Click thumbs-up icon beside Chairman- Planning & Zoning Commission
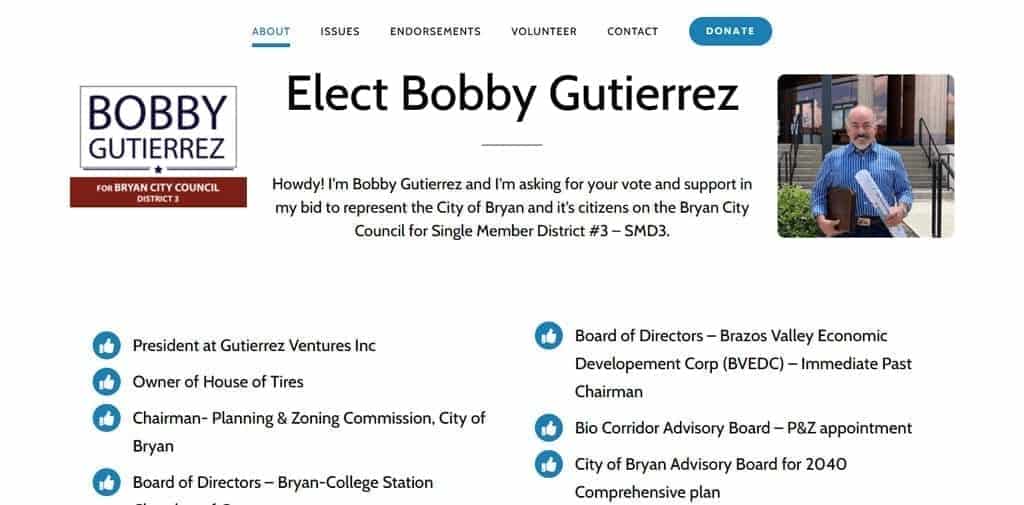 click(x=106, y=418)
